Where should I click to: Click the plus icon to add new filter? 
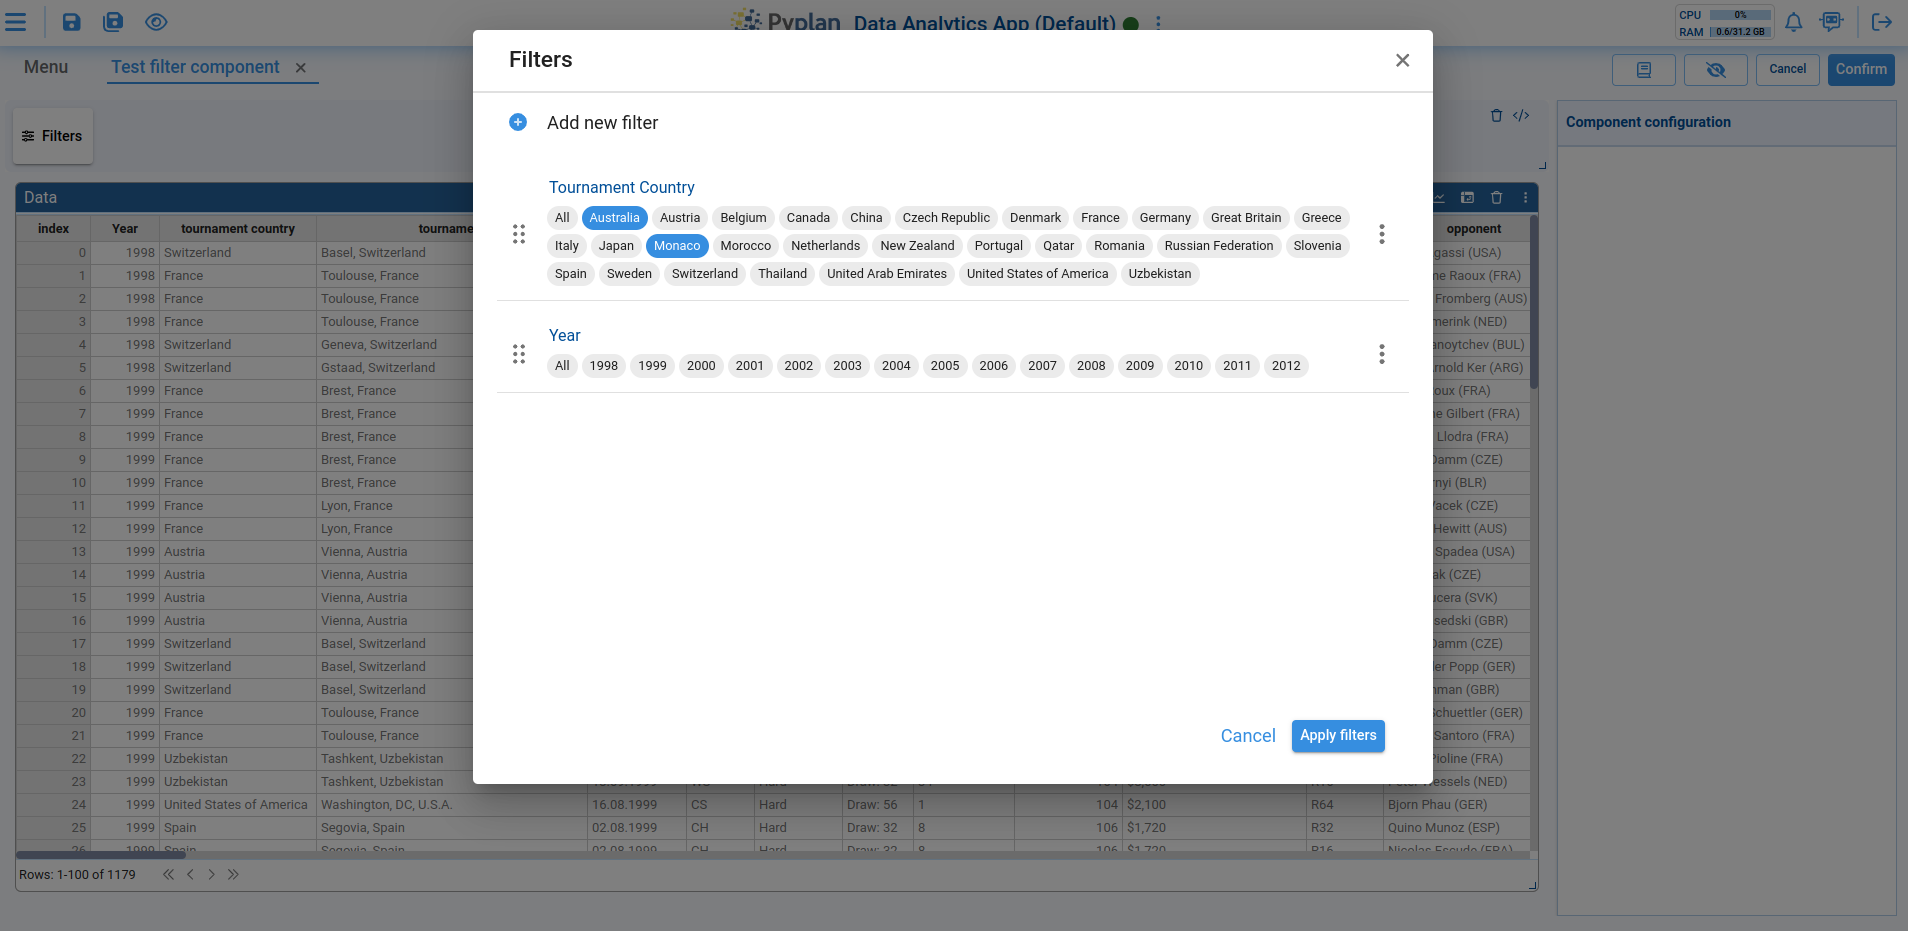coord(518,122)
